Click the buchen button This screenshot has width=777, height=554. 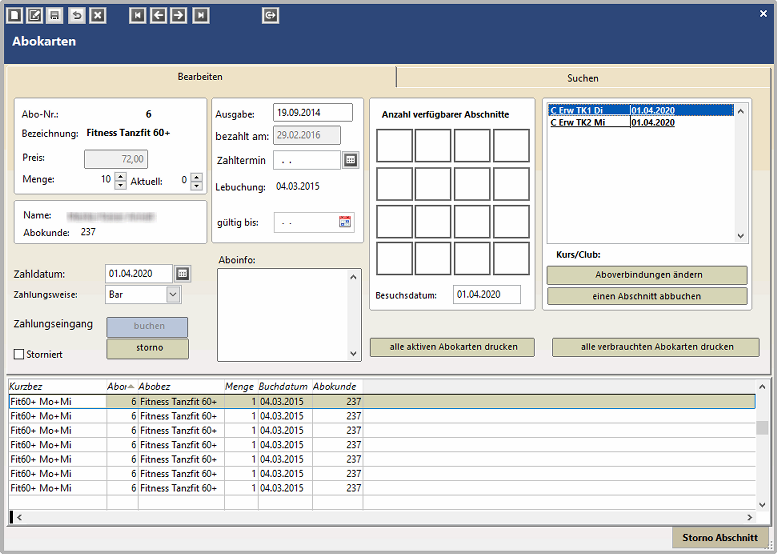click(147, 327)
